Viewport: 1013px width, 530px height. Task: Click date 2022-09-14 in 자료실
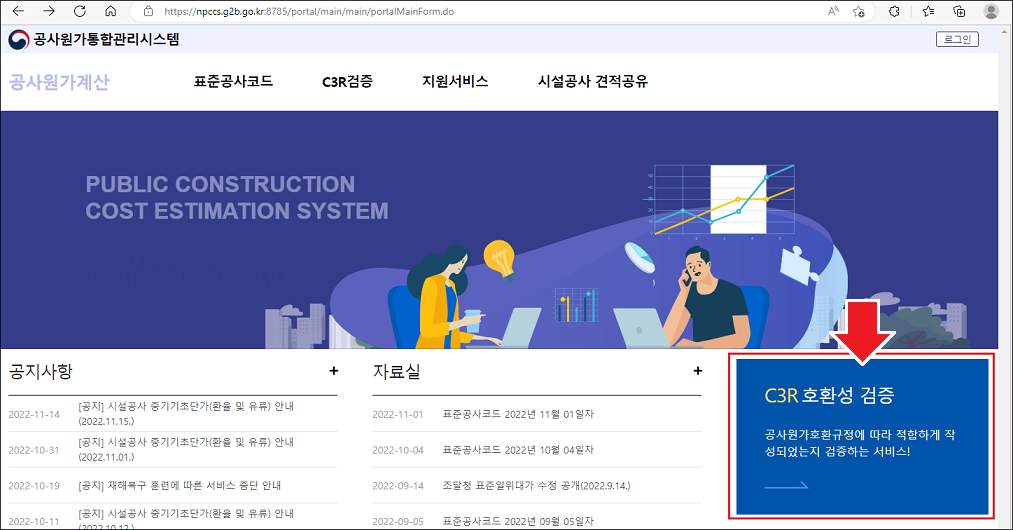(x=398, y=486)
